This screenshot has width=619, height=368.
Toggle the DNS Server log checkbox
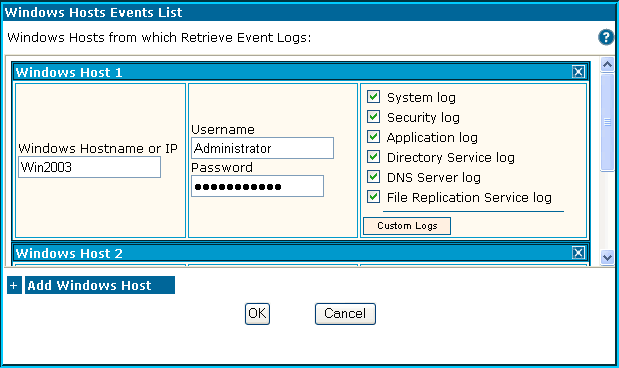[373, 176]
